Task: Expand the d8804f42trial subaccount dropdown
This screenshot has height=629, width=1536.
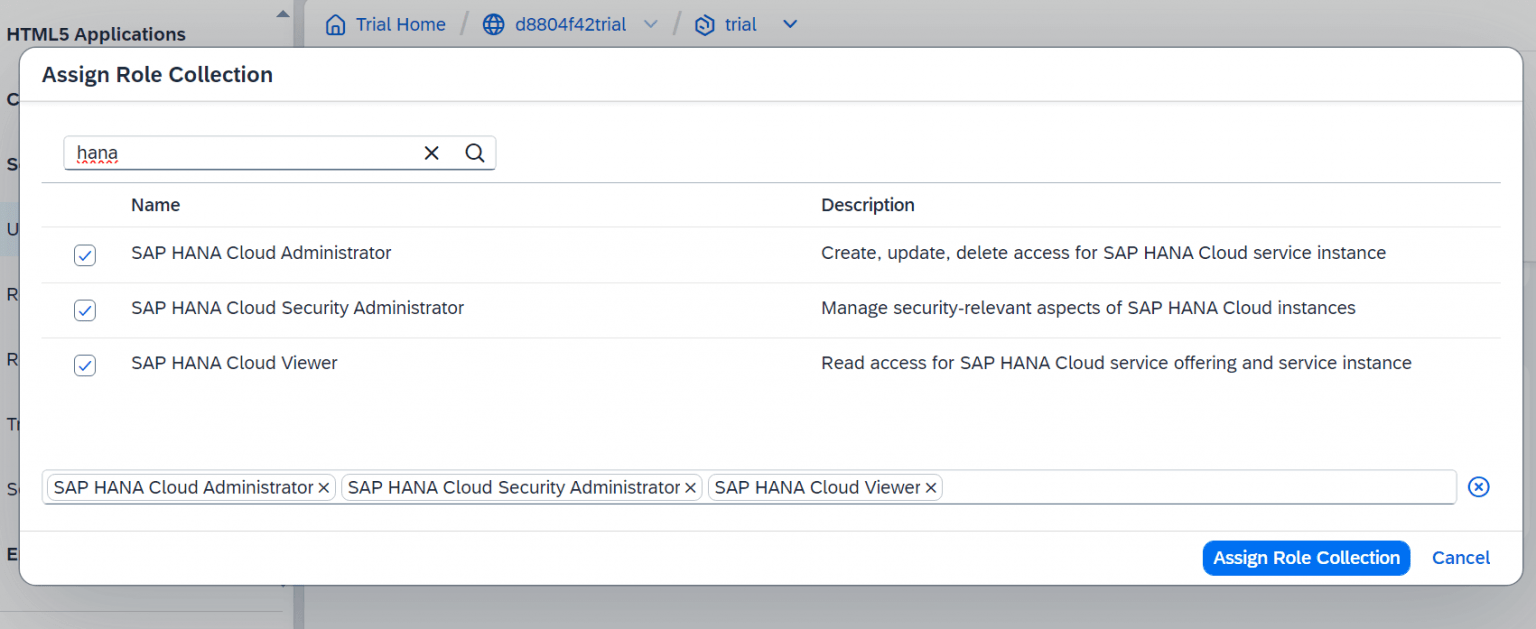Action: click(x=650, y=24)
